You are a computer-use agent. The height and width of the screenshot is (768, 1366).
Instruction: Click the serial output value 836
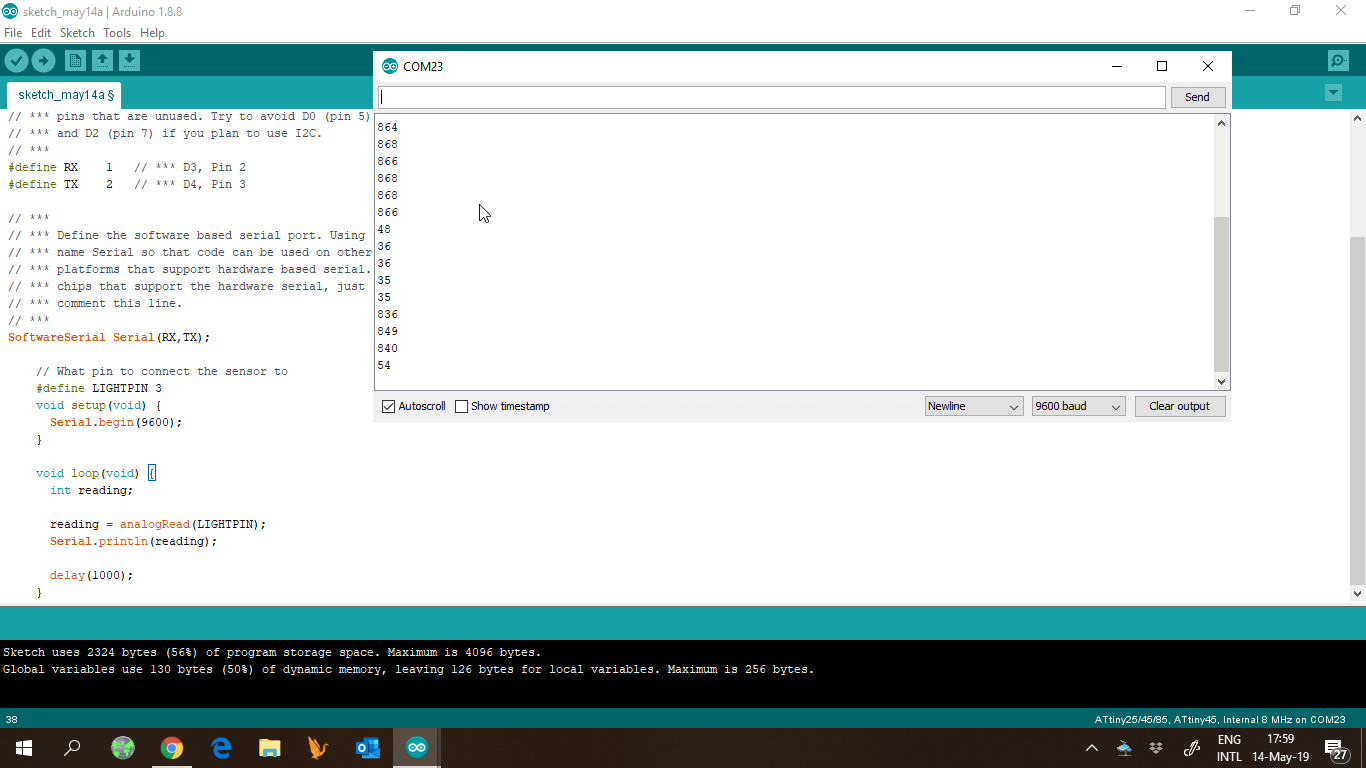coord(388,314)
